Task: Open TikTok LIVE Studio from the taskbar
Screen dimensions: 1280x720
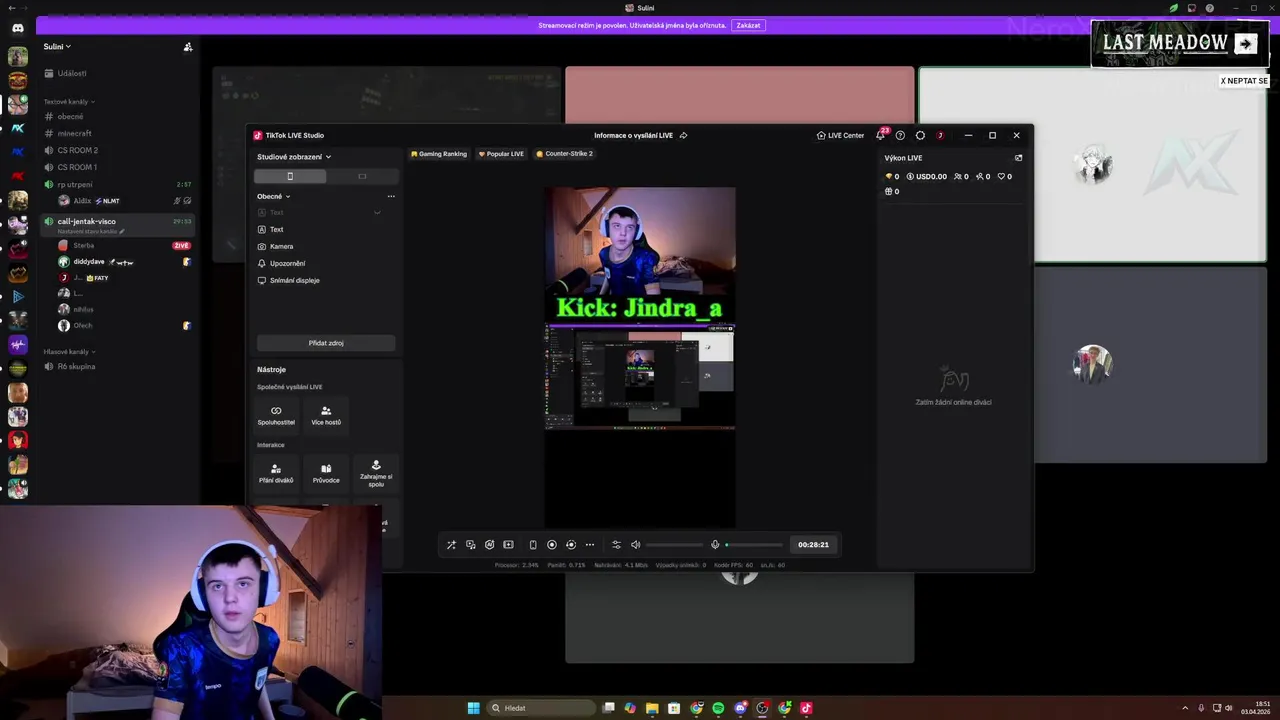Action: pos(806,708)
